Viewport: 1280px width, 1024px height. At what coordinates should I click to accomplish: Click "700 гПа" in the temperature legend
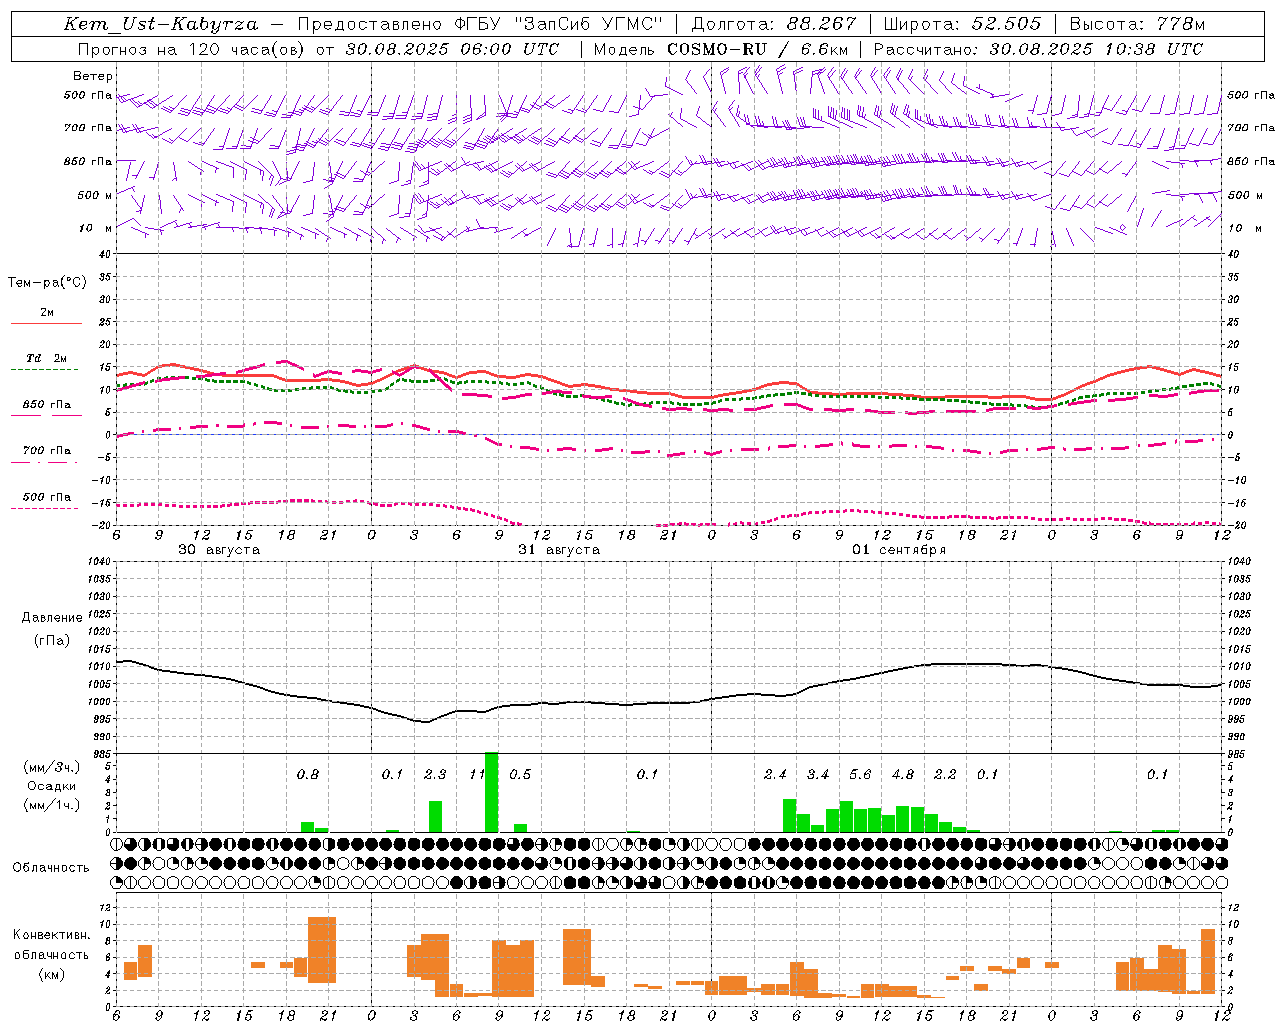coord(47,451)
